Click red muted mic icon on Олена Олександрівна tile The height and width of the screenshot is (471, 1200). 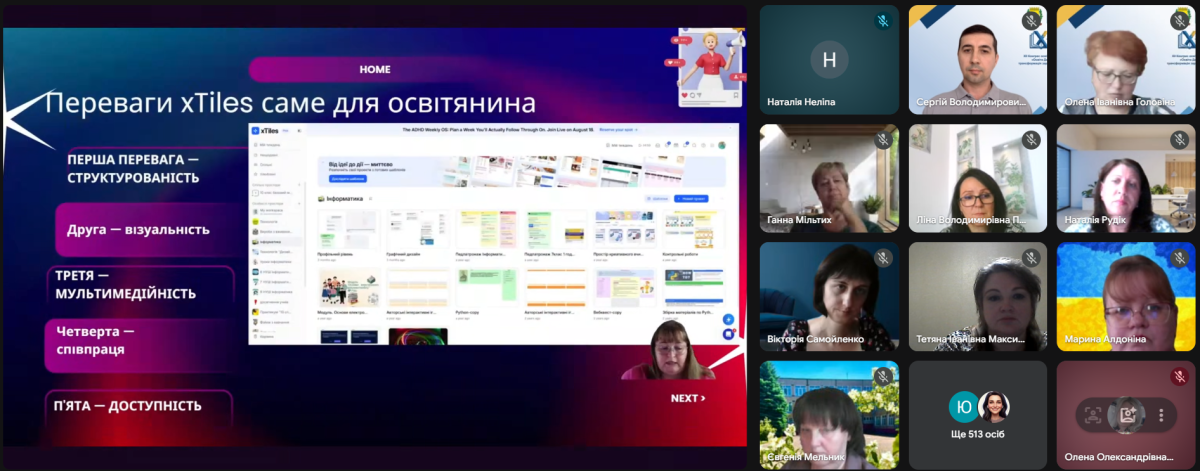coord(1179,376)
